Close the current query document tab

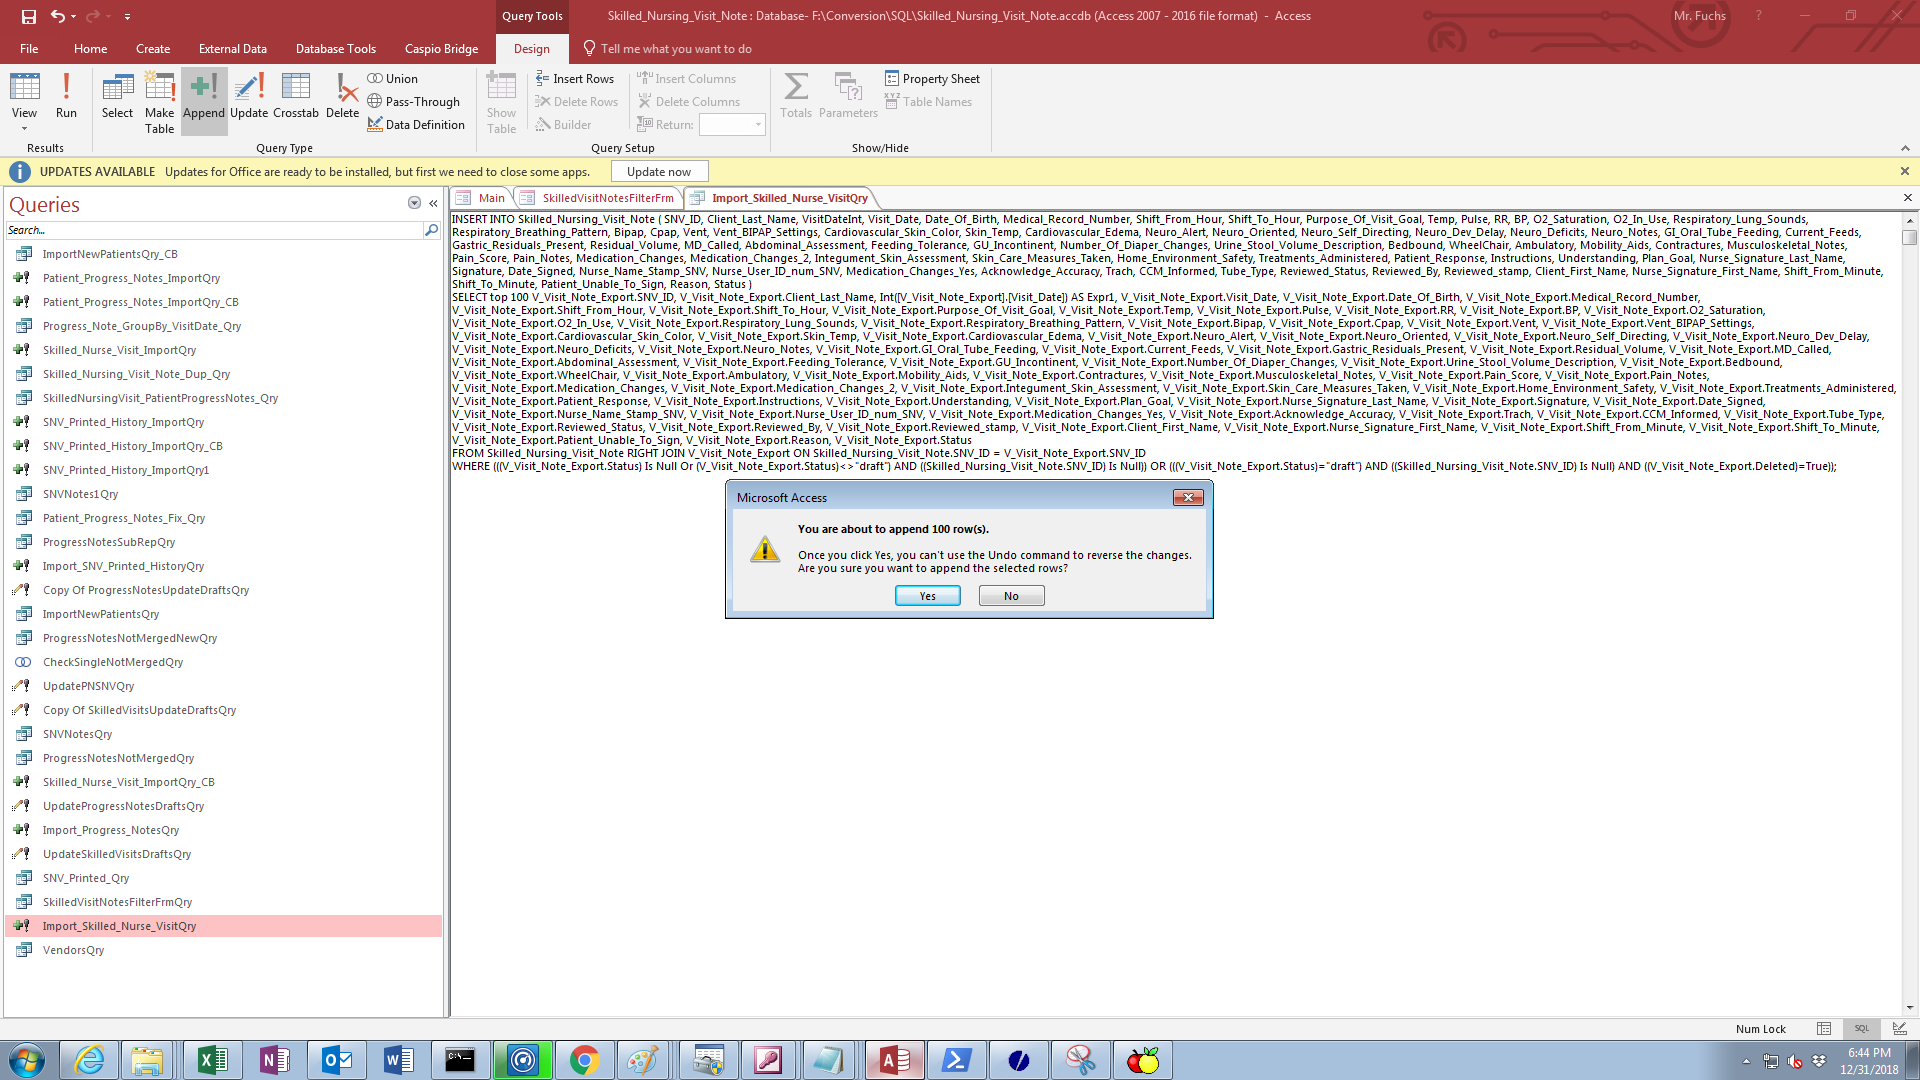point(1907,197)
